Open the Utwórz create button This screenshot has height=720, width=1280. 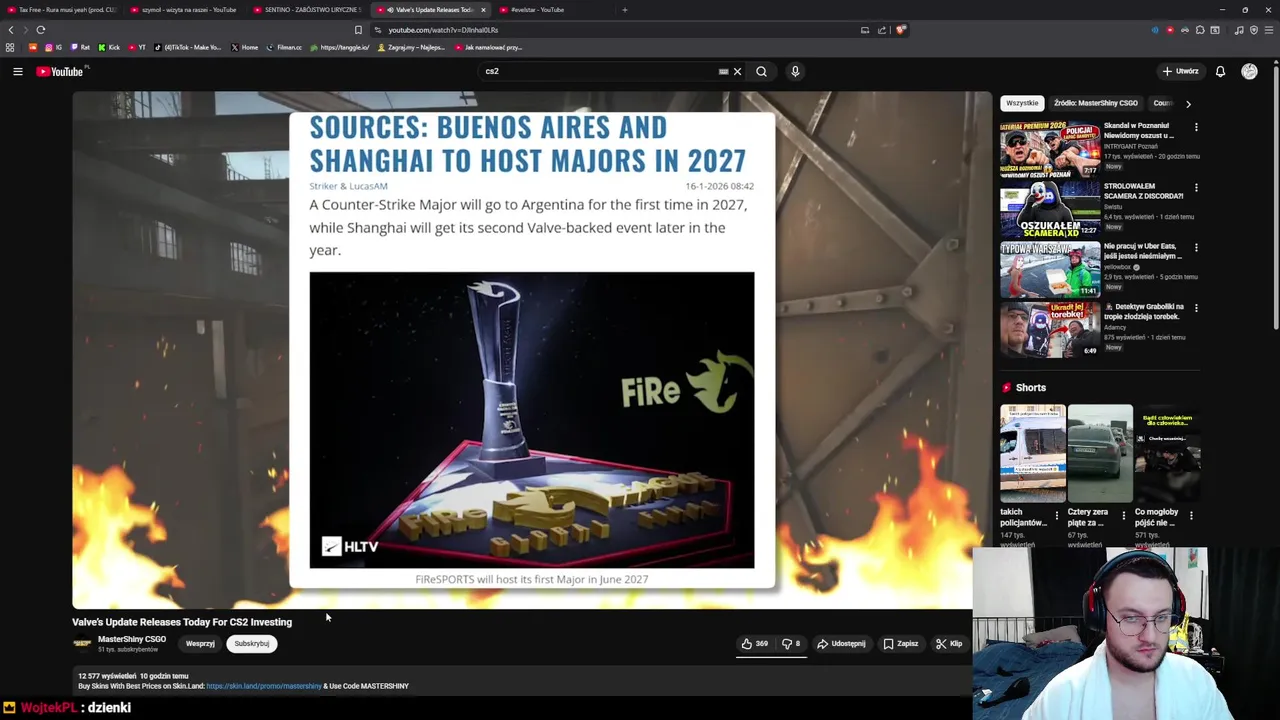(x=1180, y=71)
